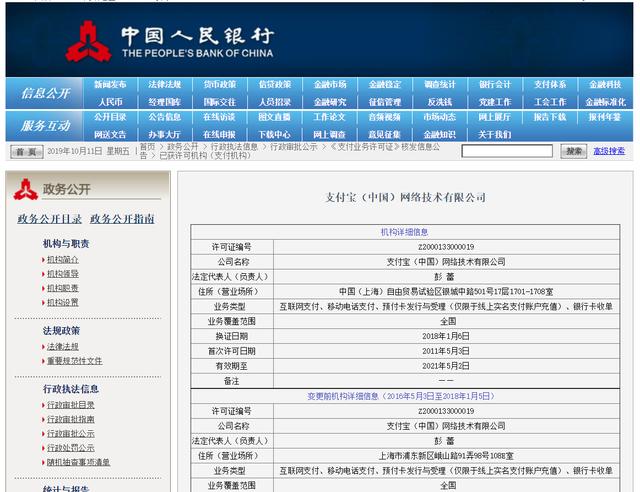The width and height of the screenshot is (640, 492).
Task: Open 报告下载 menu item
Action: click(x=550, y=117)
